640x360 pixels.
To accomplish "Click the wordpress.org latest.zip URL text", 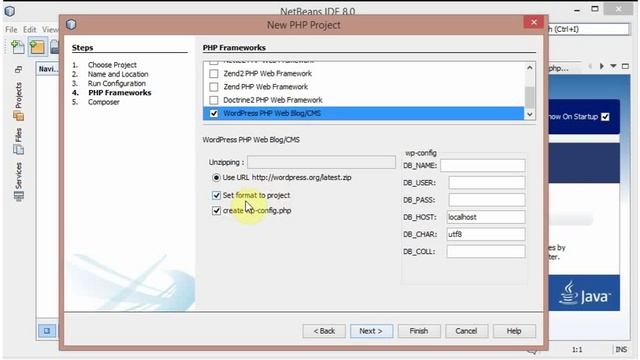I will (302, 178).
